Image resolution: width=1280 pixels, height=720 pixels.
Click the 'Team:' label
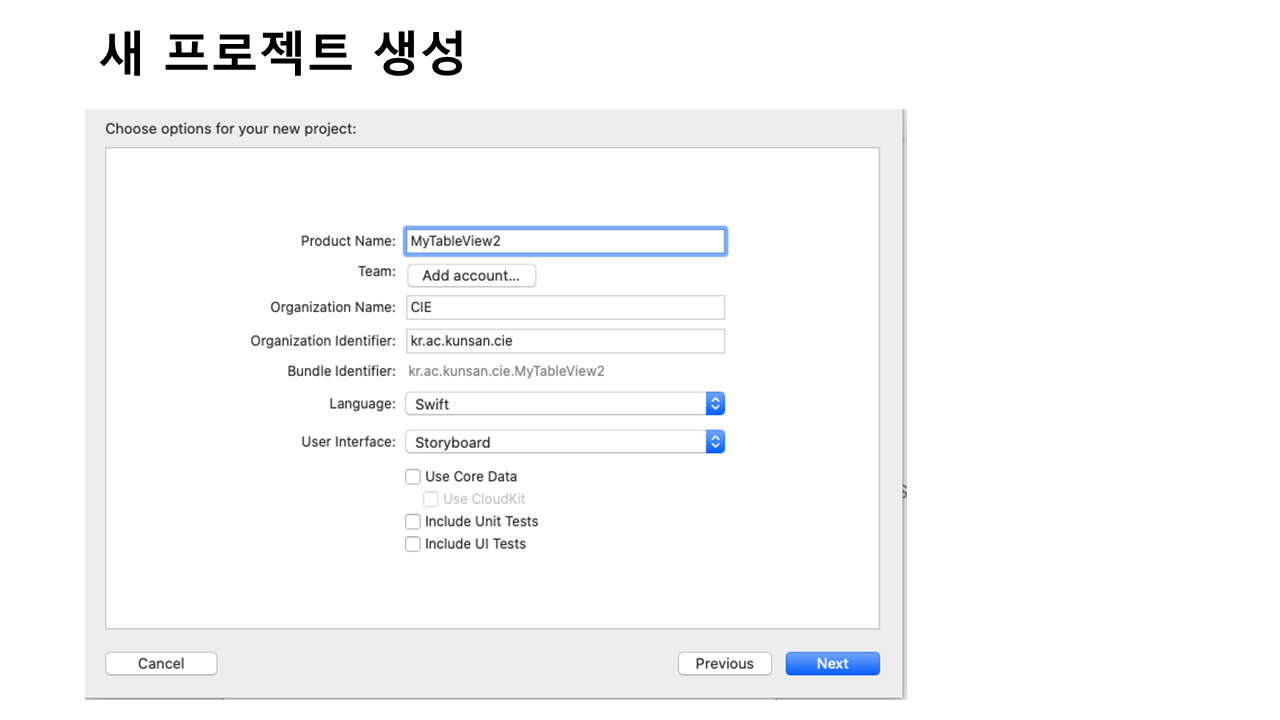[x=377, y=271]
